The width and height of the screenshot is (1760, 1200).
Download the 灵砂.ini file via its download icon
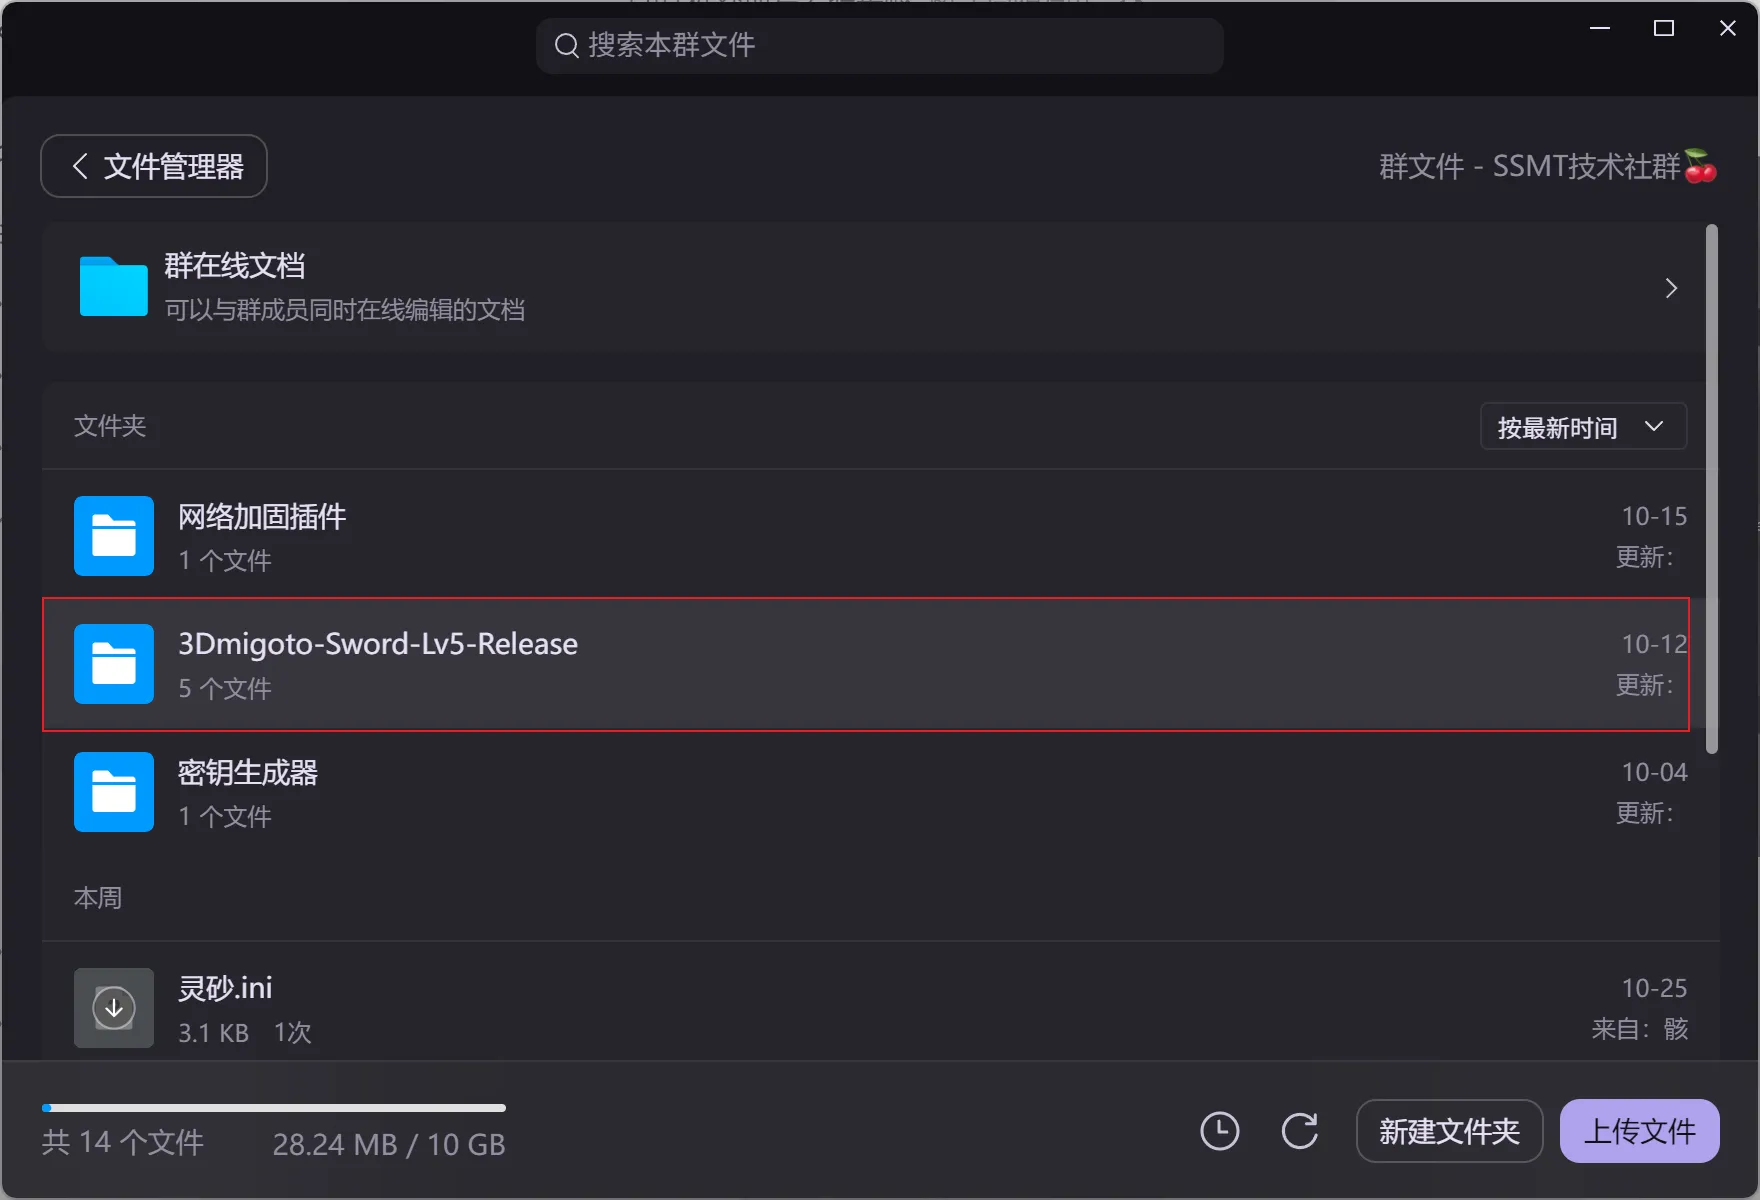tap(113, 1008)
